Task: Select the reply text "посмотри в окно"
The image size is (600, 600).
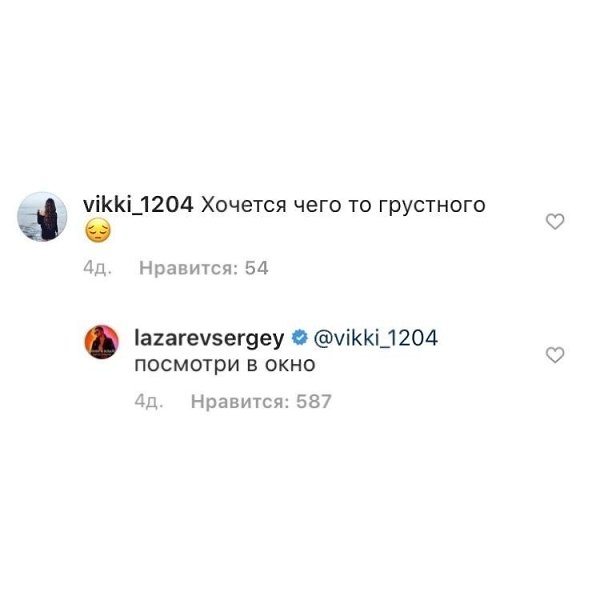Action: pos(225,364)
